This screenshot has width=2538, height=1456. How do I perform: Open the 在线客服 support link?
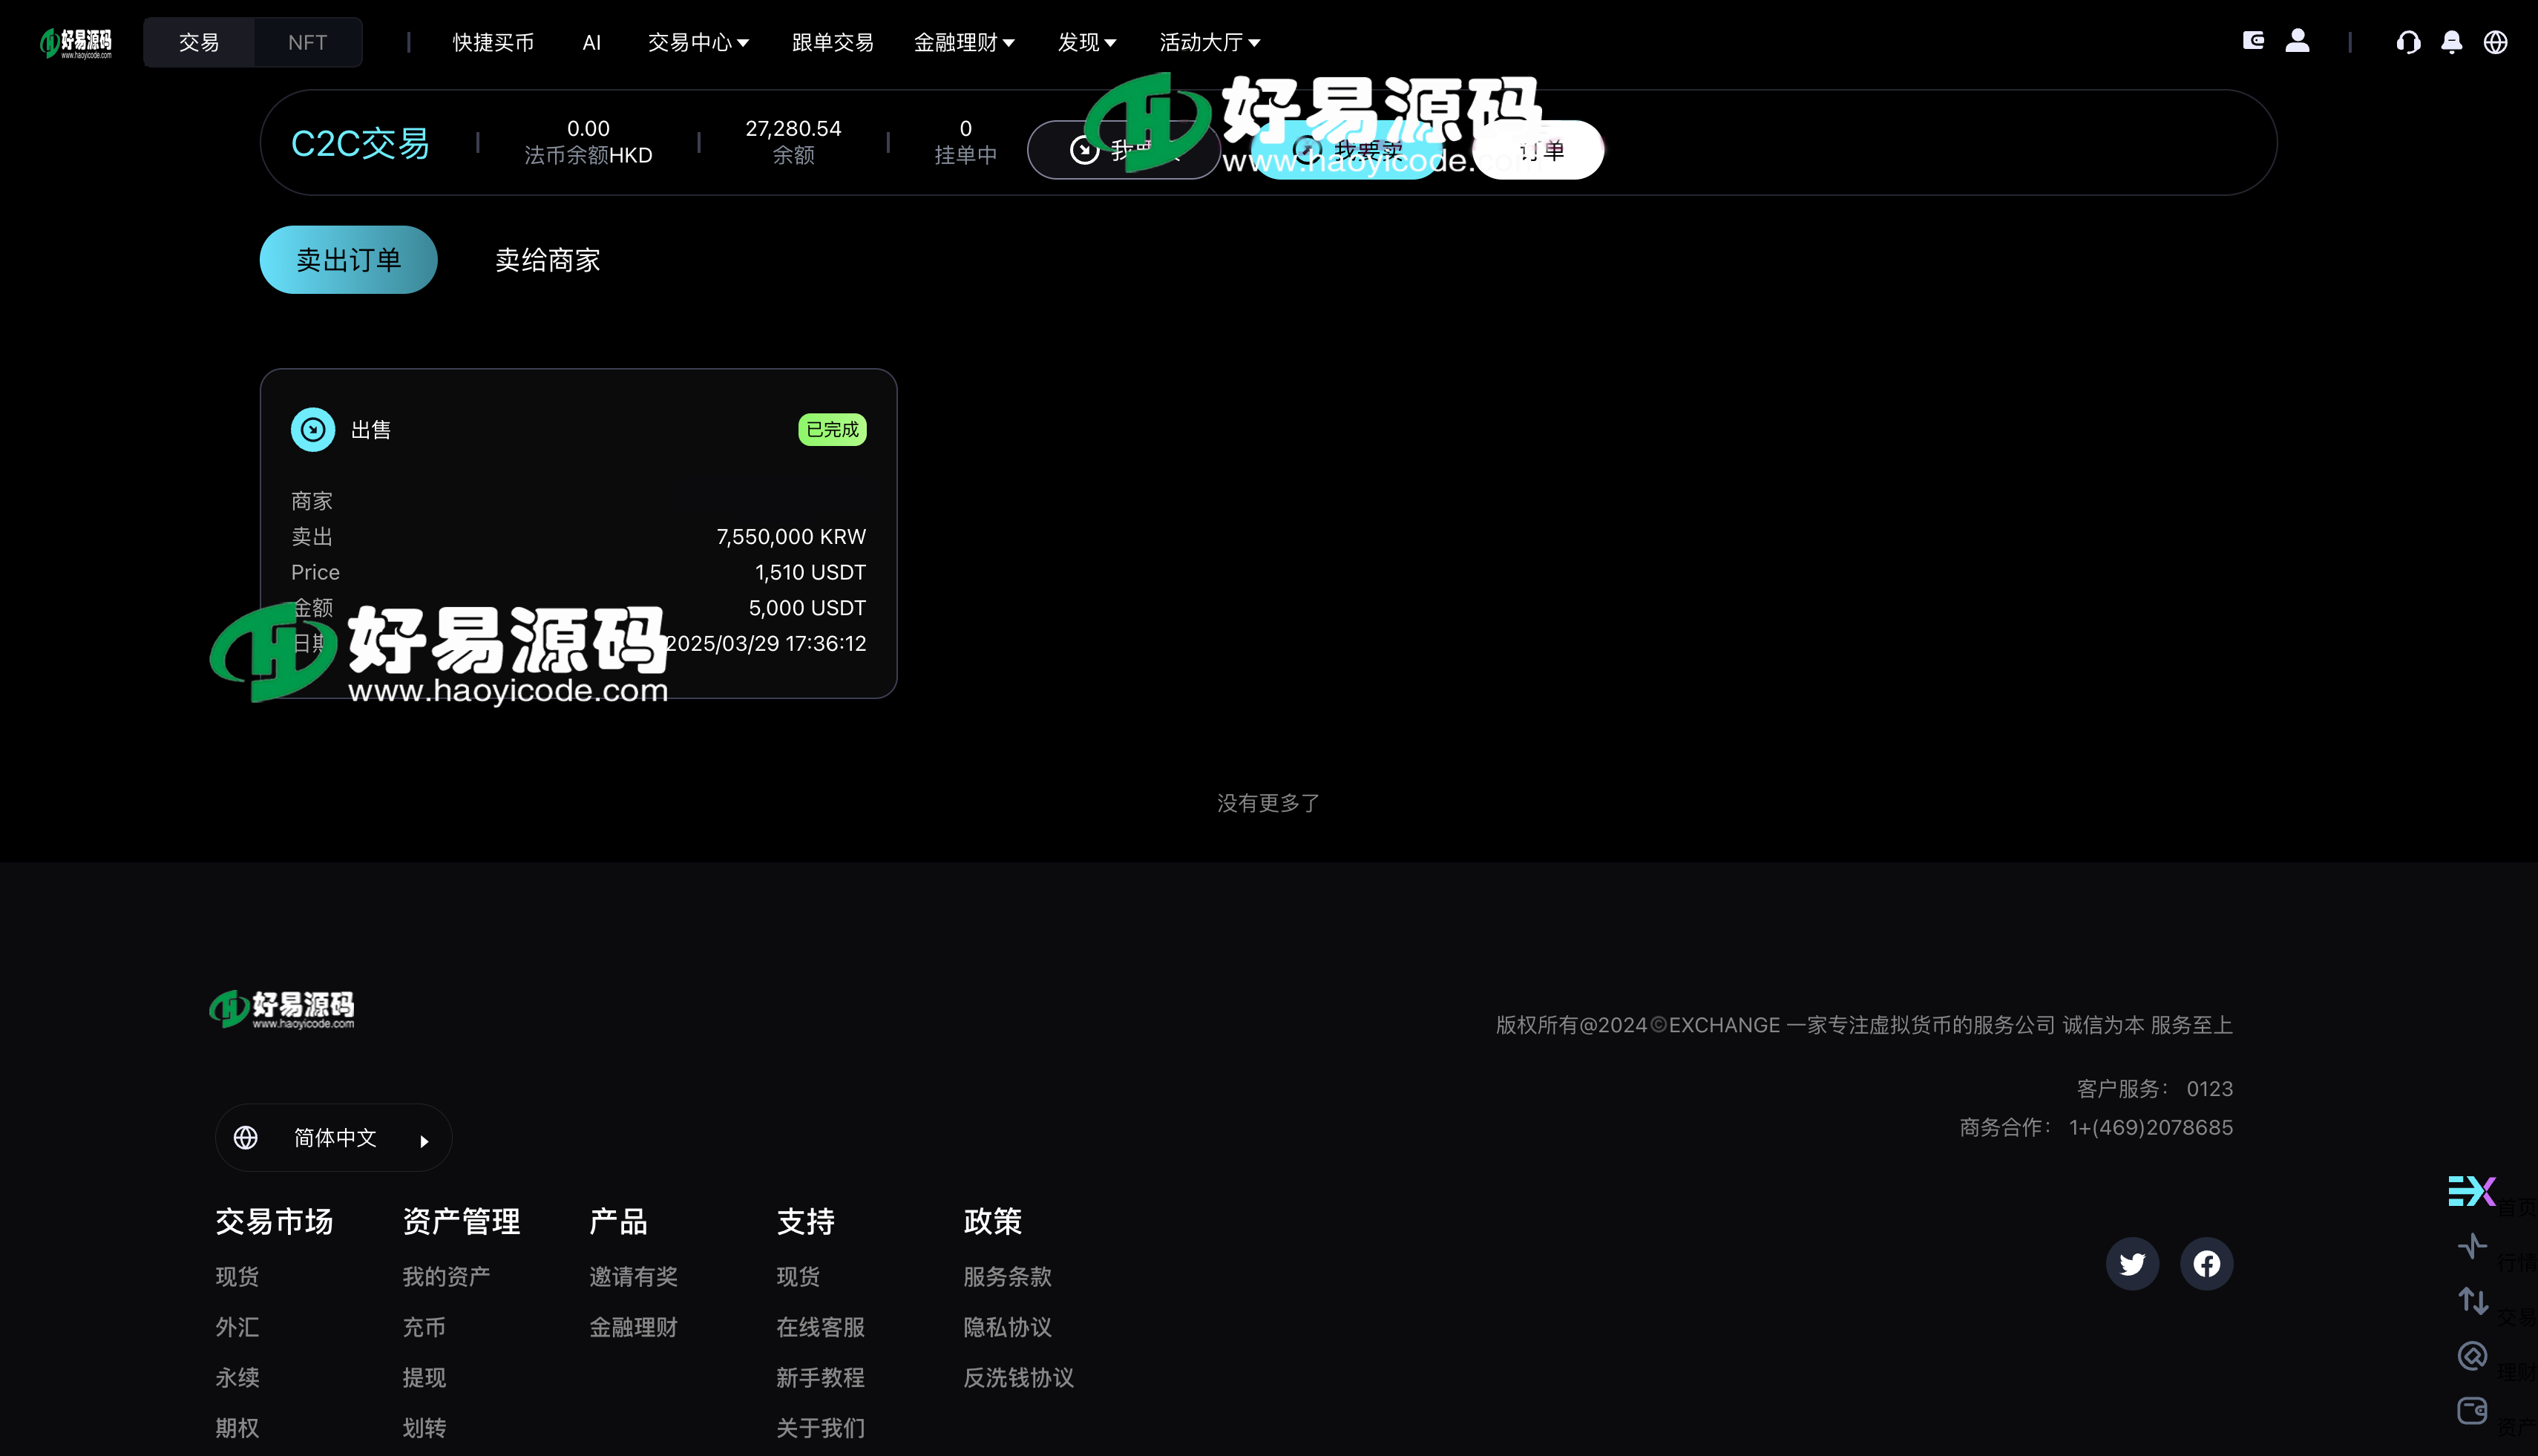[x=819, y=1326]
